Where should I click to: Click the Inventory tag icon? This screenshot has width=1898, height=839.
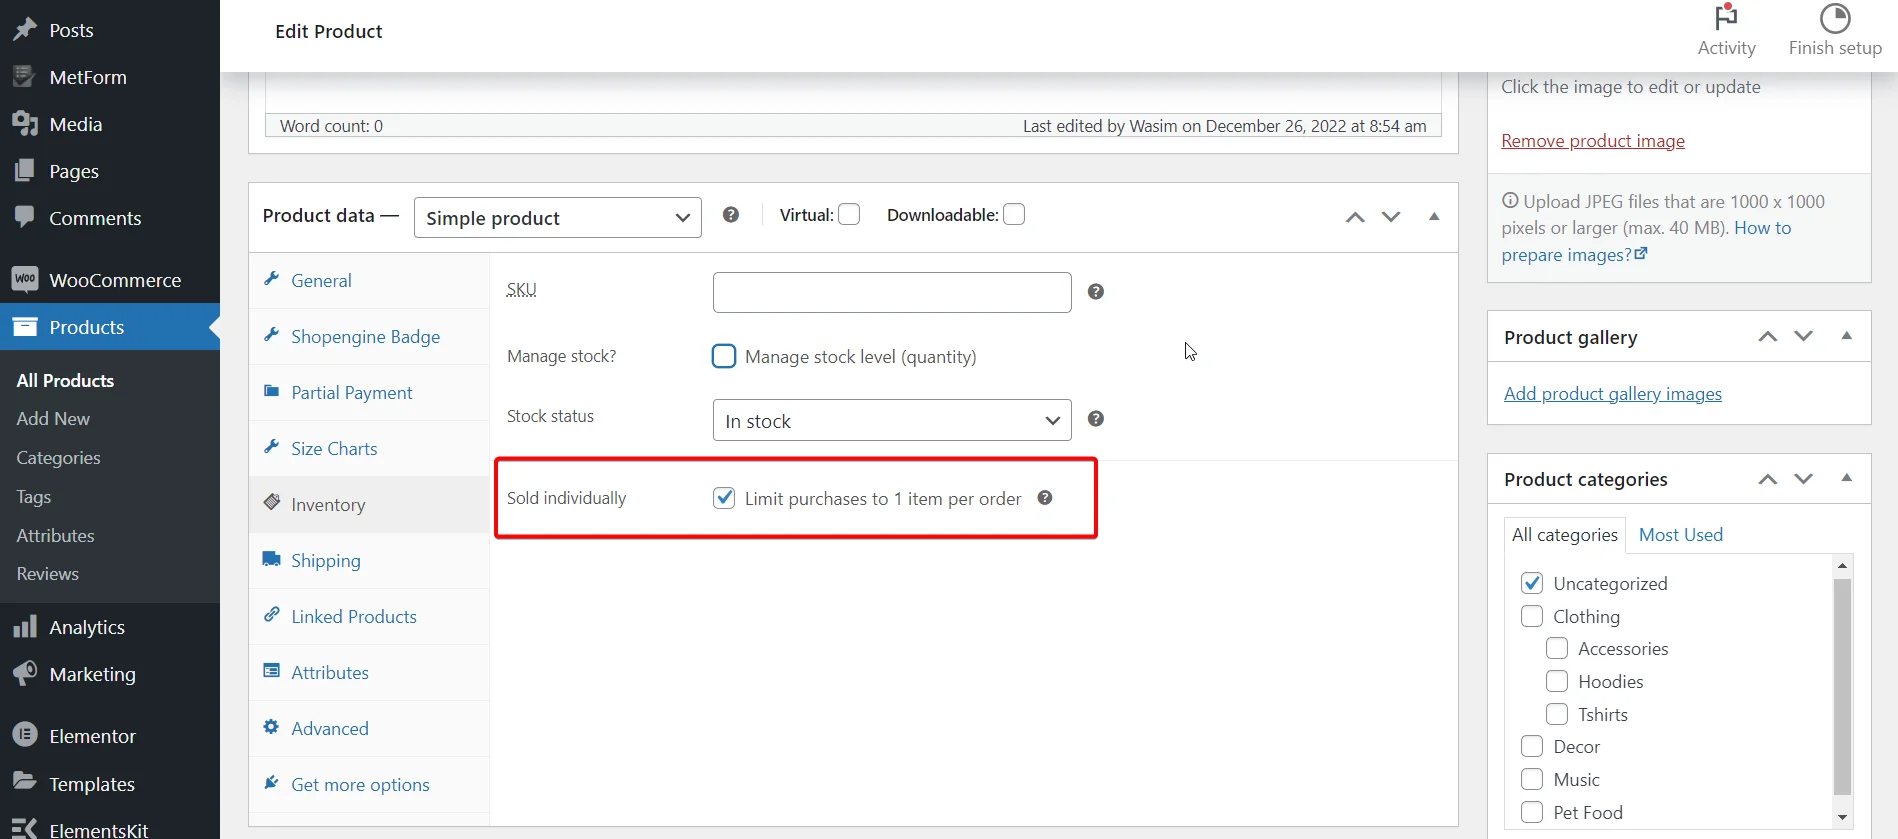pyautogui.click(x=271, y=502)
